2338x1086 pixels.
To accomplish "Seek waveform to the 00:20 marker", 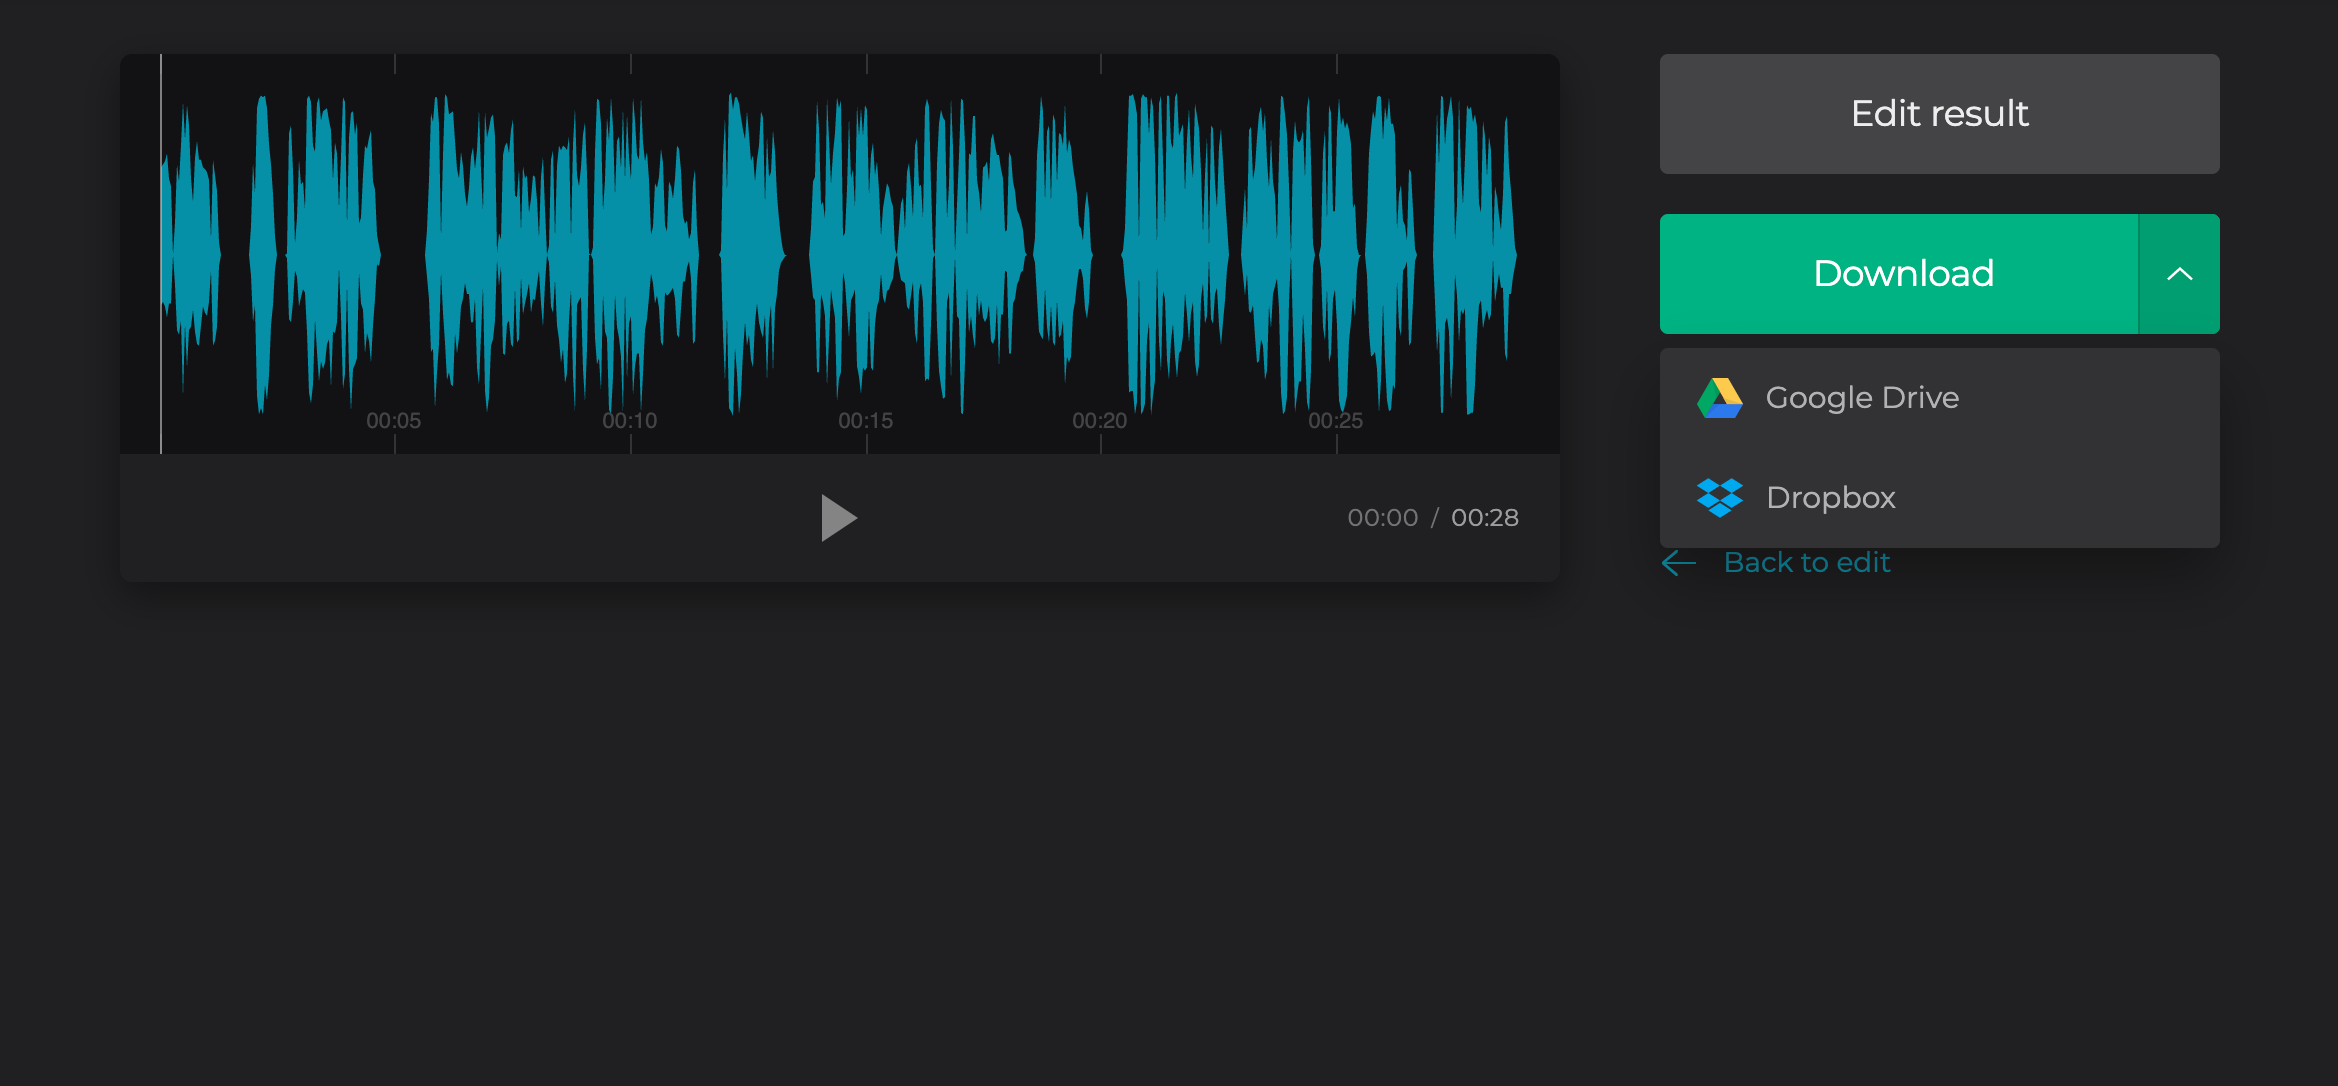I will 1100,421.
